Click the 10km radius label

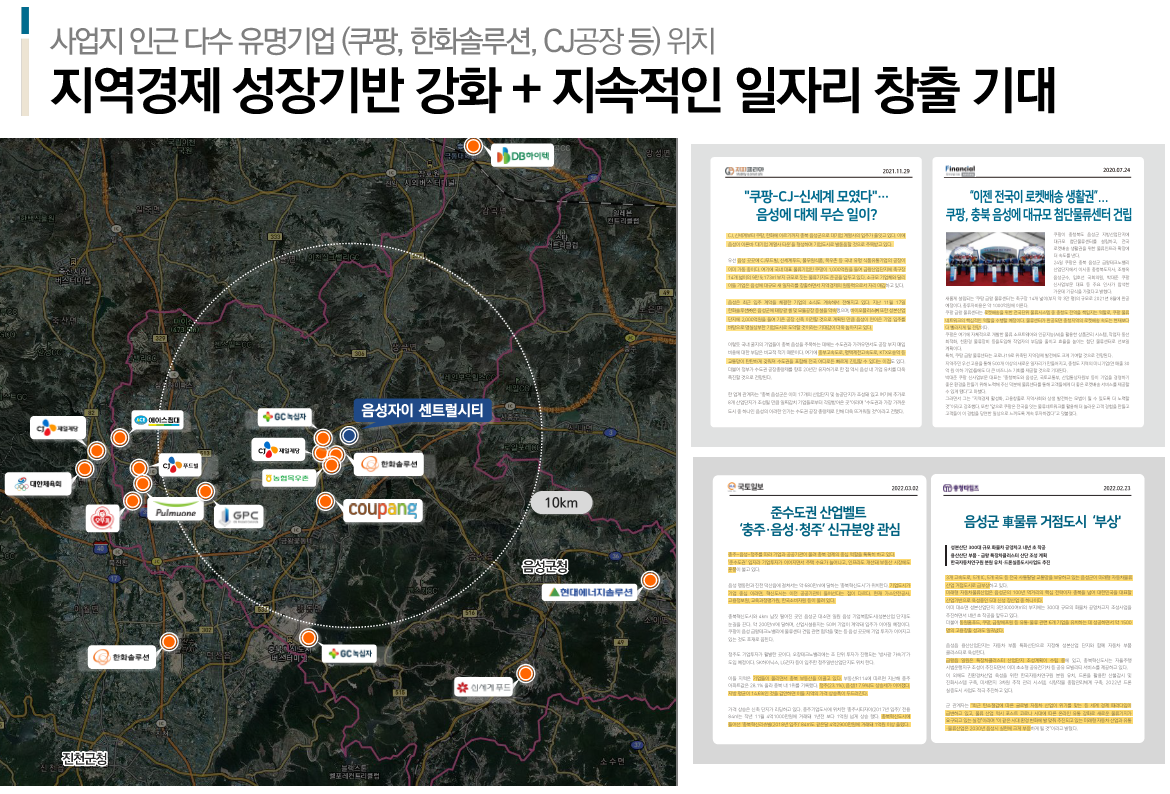pyautogui.click(x=561, y=503)
